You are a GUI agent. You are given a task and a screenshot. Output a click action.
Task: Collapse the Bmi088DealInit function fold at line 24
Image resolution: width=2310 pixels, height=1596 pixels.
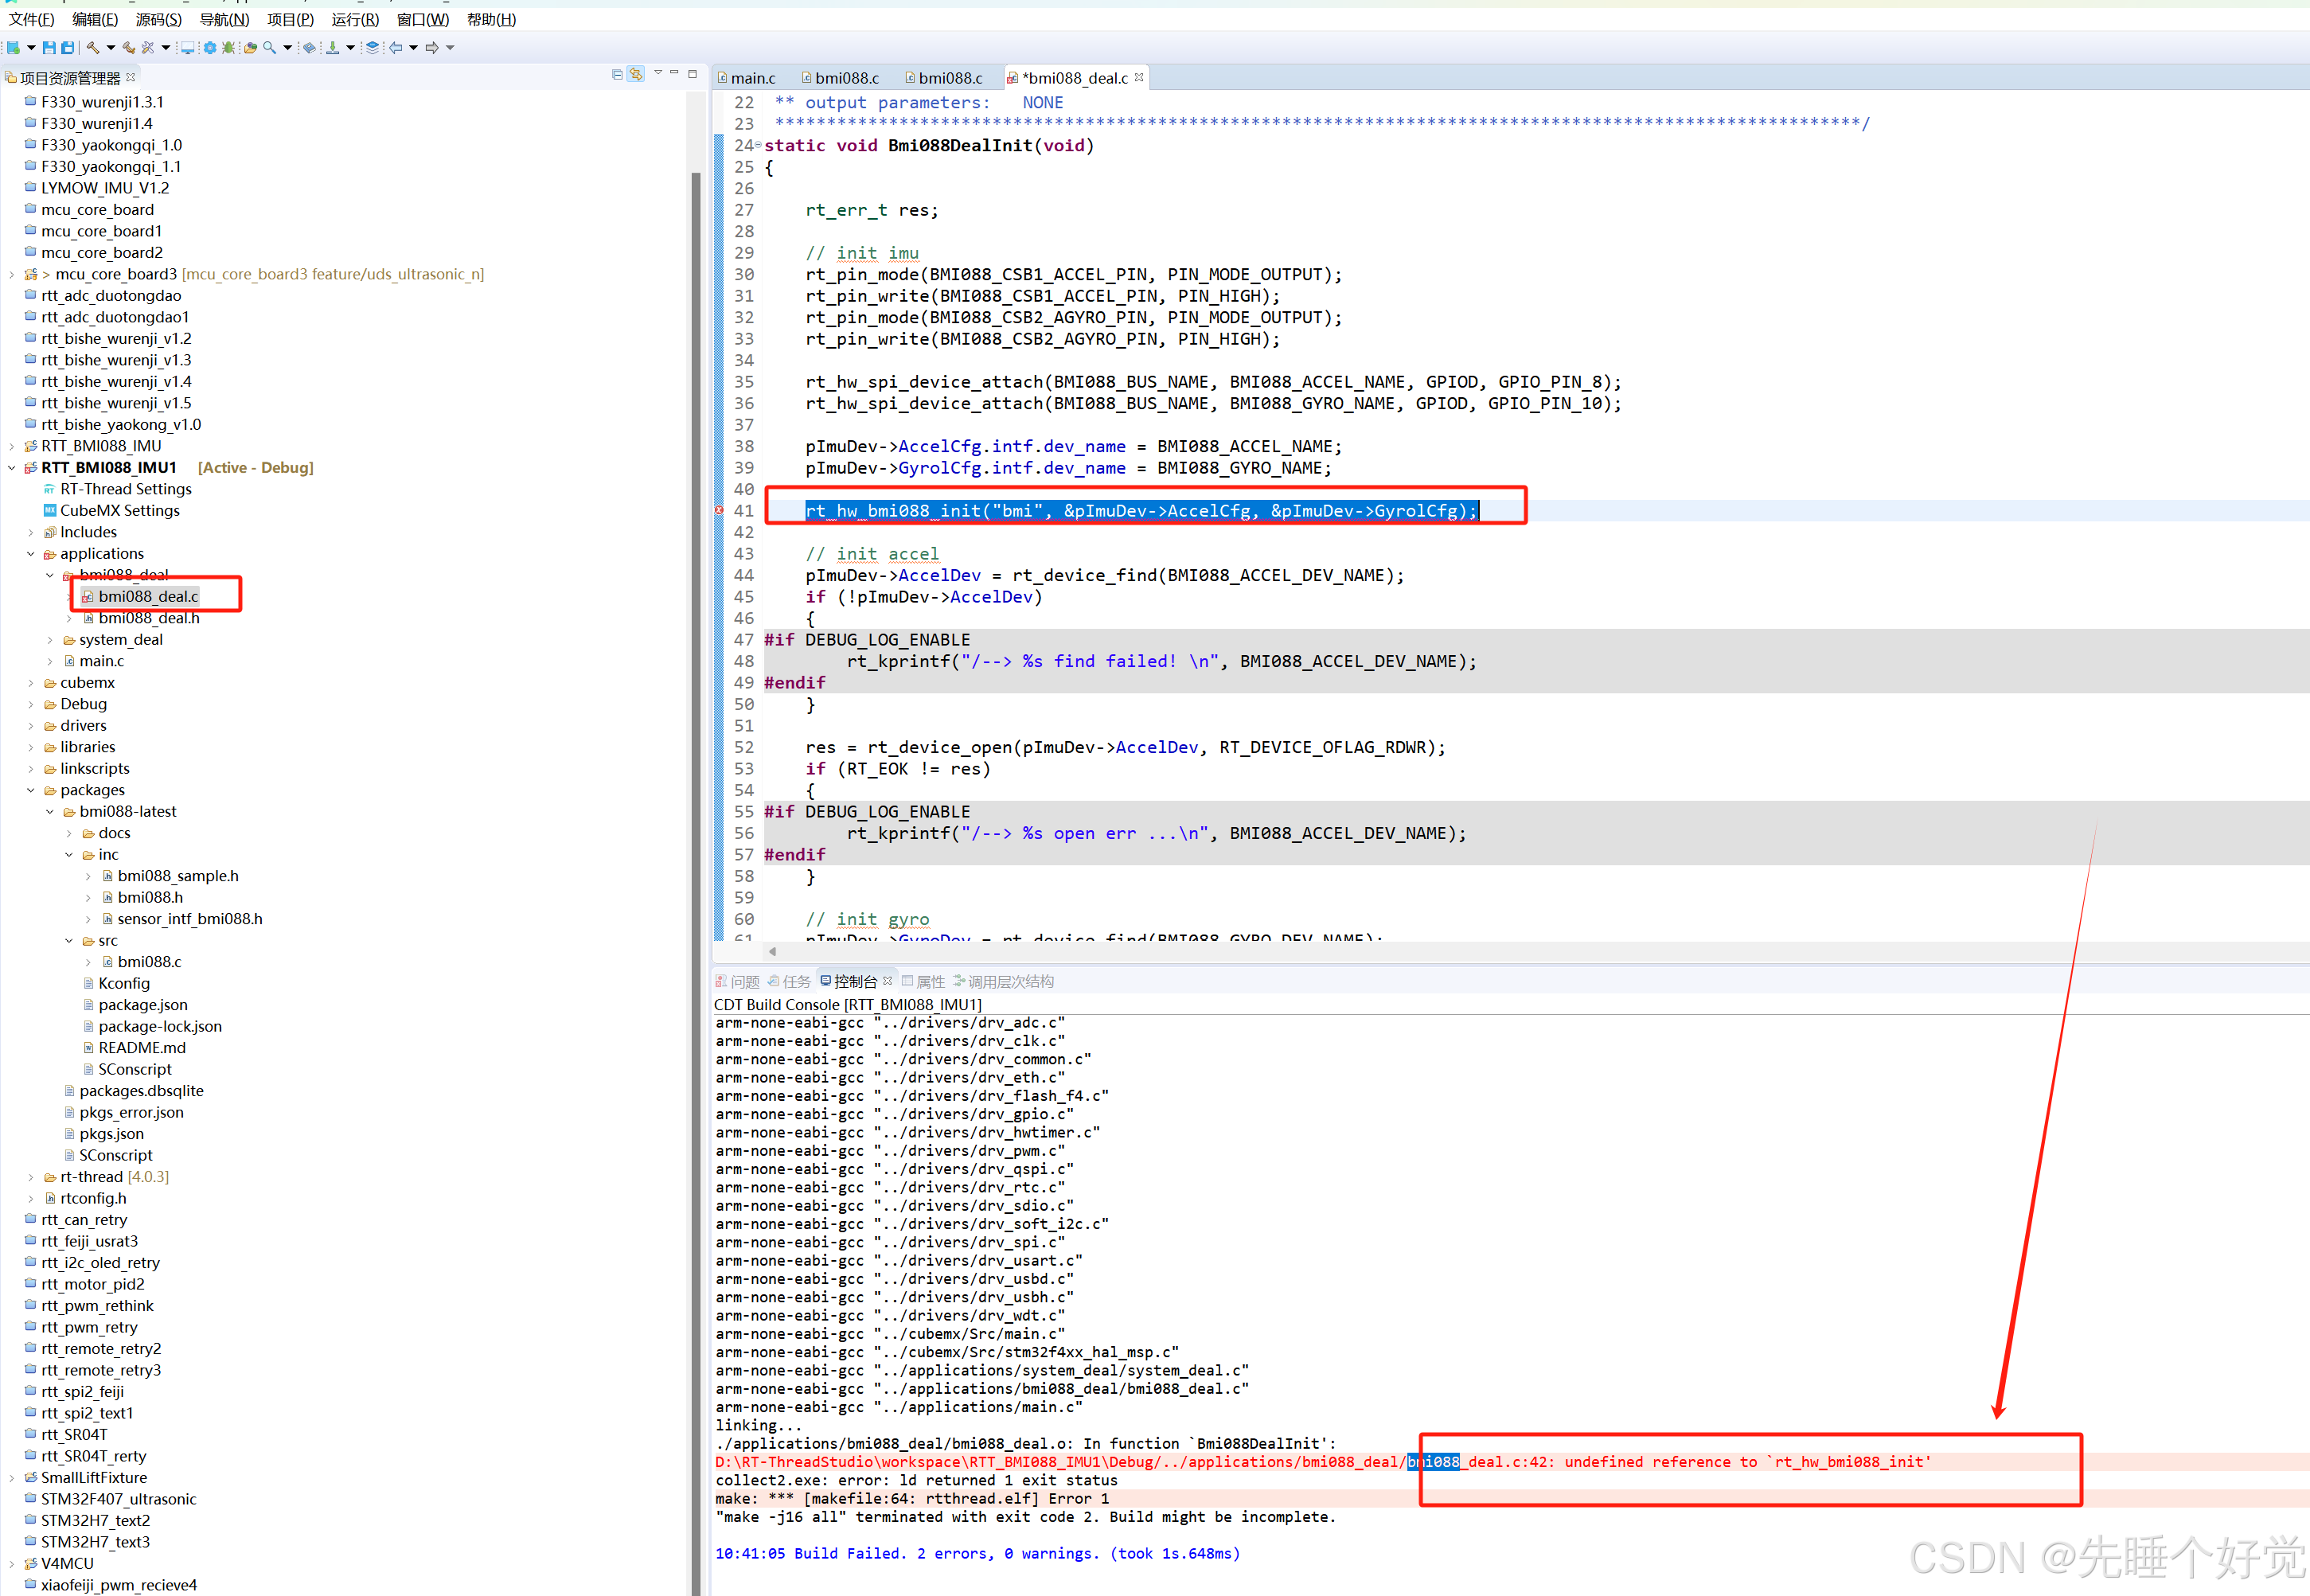[x=758, y=146]
